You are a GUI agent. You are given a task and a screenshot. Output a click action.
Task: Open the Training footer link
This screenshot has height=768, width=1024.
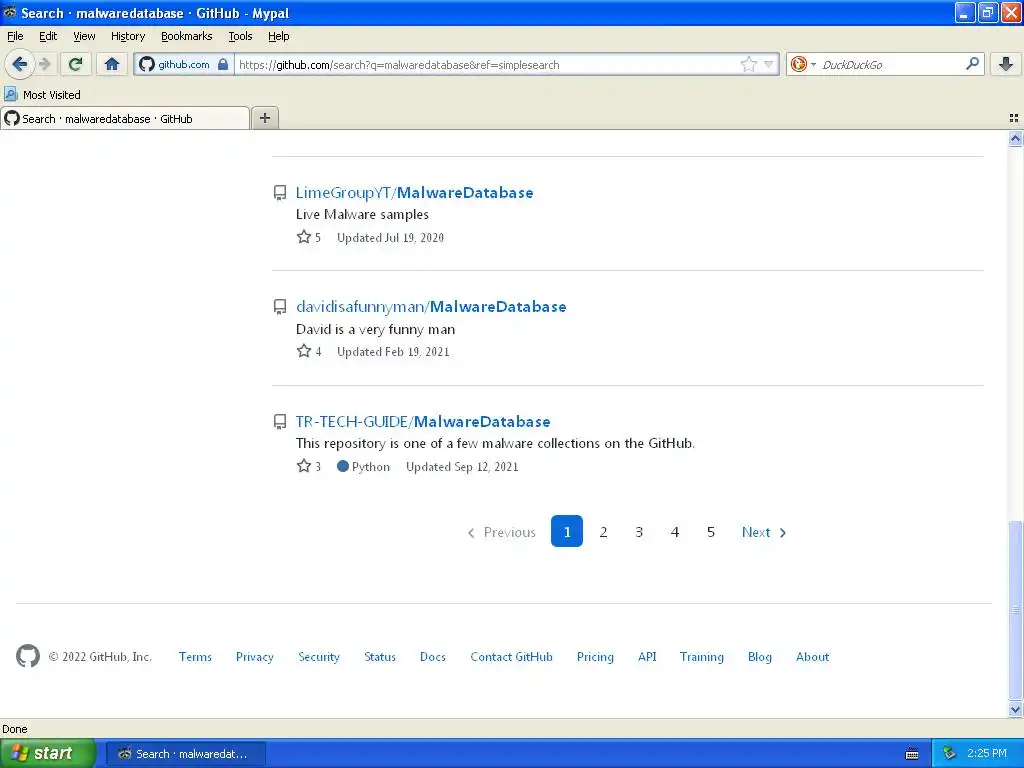pos(701,657)
